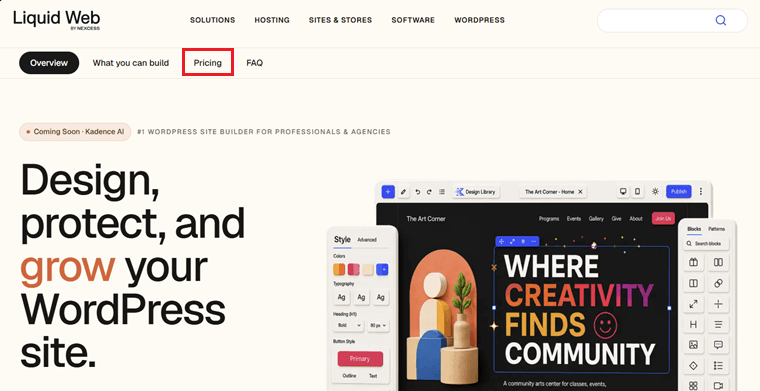The image size is (760, 391).
Task: Insert the link chain block
Action: (x=718, y=283)
